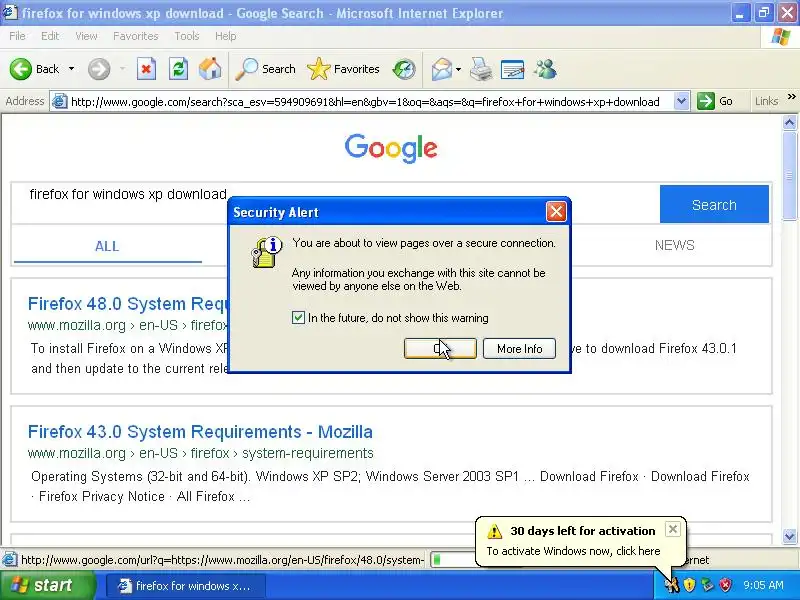Stop page loading with red X icon
Image resolution: width=800 pixels, height=600 pixels.
(x=146, y=69)
